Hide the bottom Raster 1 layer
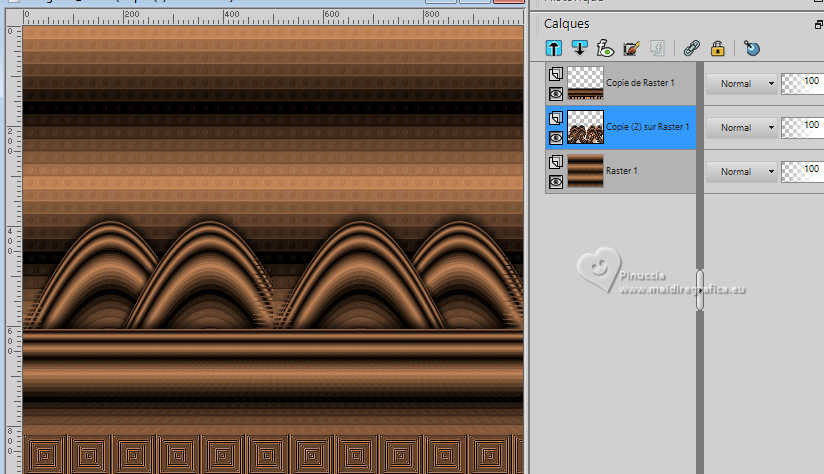824x474 pixels. pos(556,181)
